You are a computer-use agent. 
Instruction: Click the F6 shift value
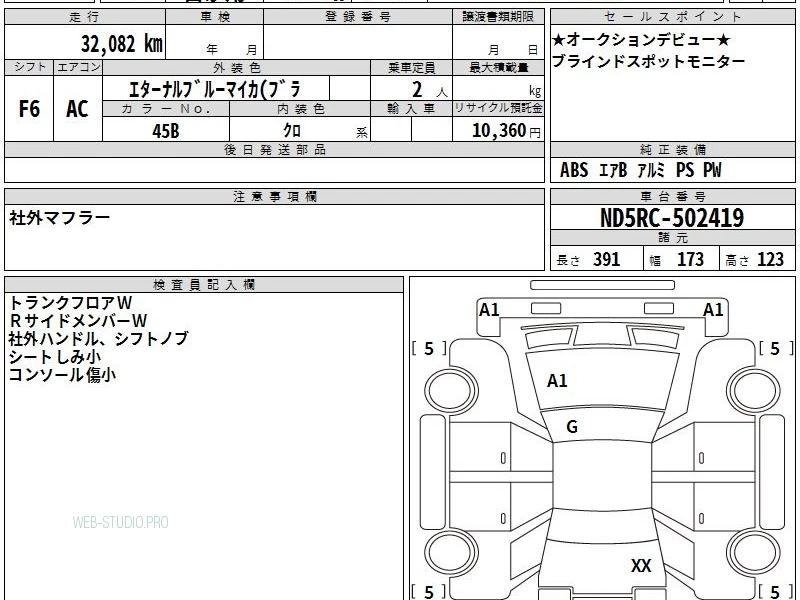click(29, 109)
